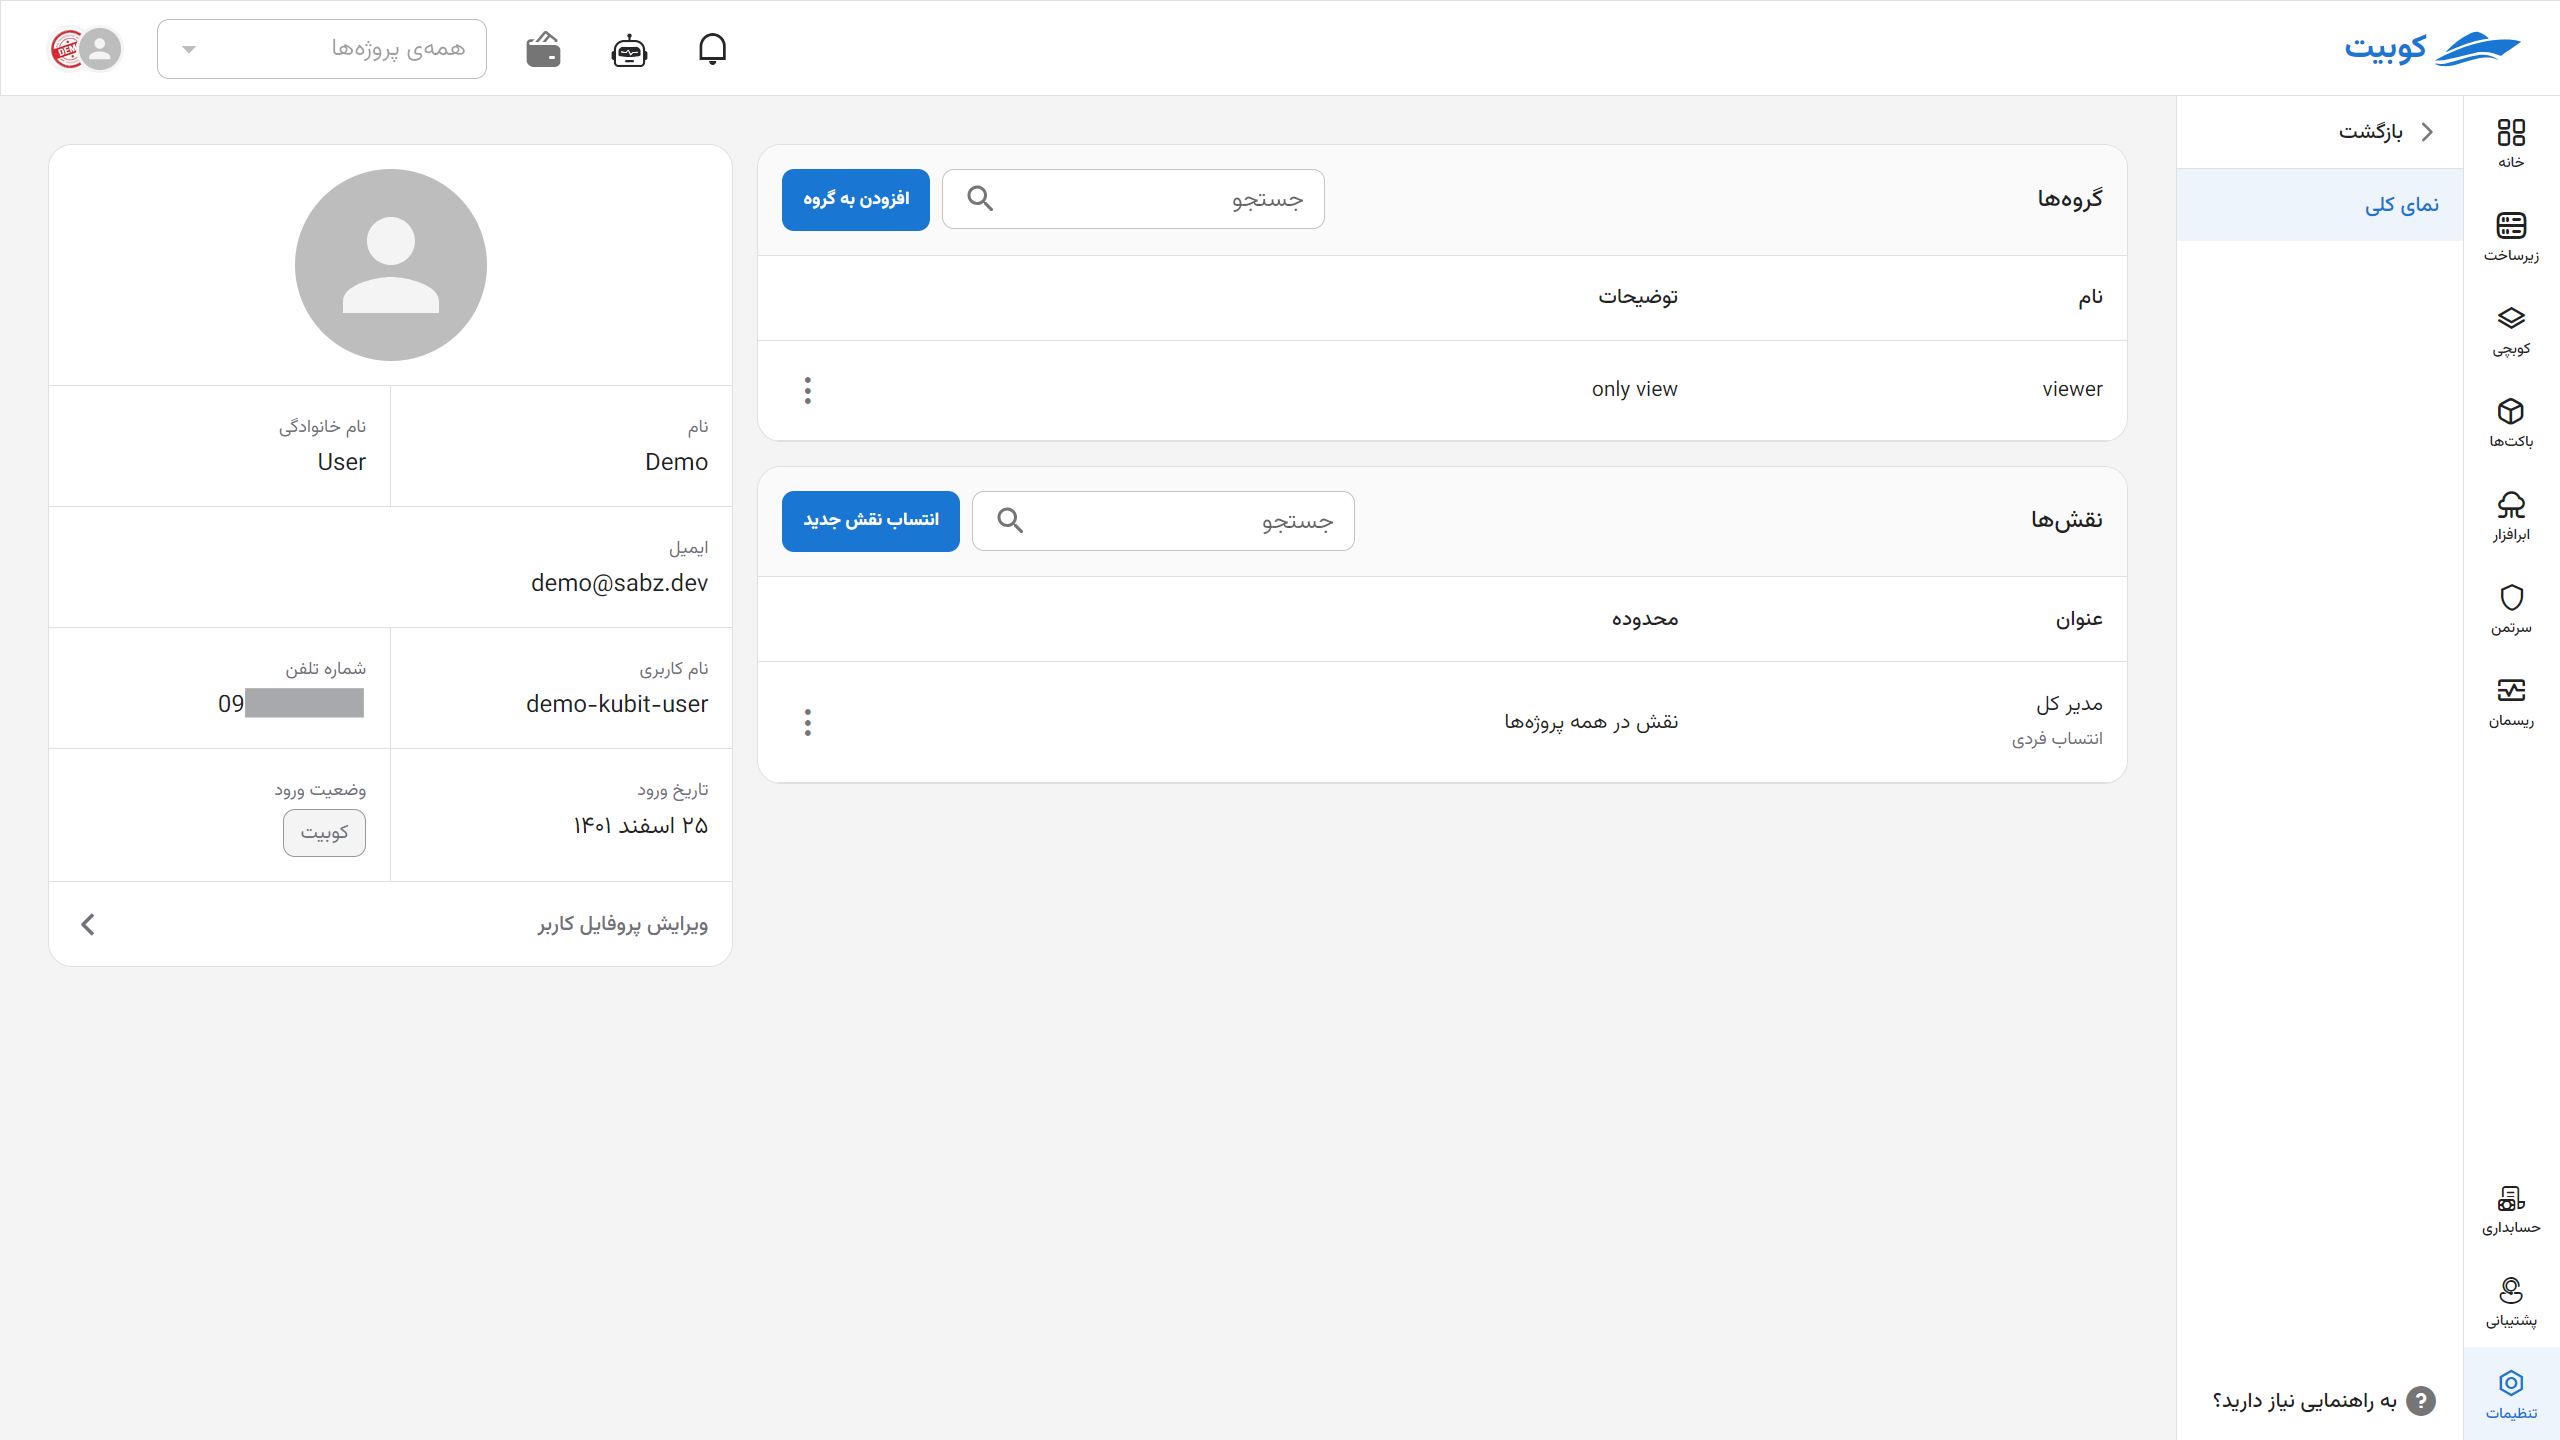The width and height of the screenshot is (2560, 1440).
Task: Expand ویرایش پروفایل کاربر chevron
Action: 88,924
